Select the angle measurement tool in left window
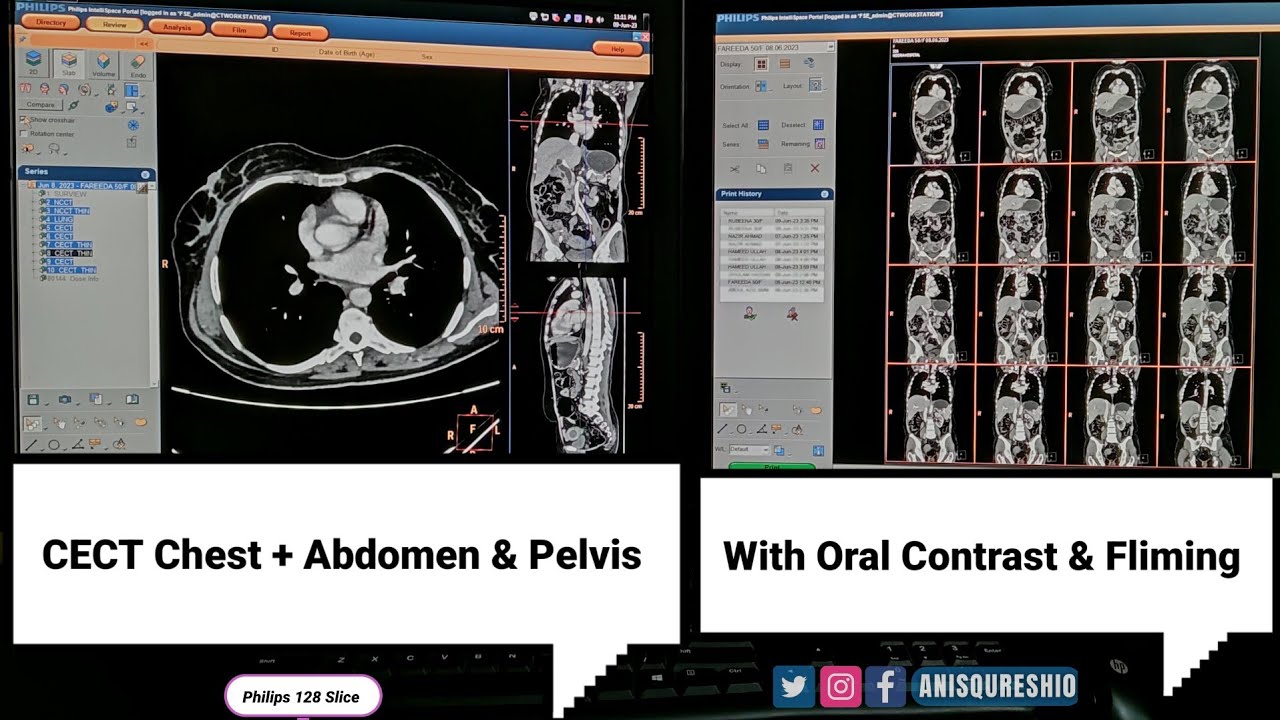 pyautogui.click(x=77, y=445)
